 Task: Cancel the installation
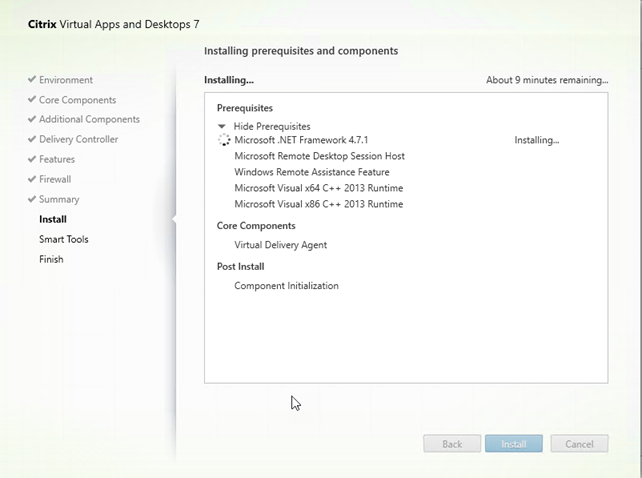(x=579, y=444)
